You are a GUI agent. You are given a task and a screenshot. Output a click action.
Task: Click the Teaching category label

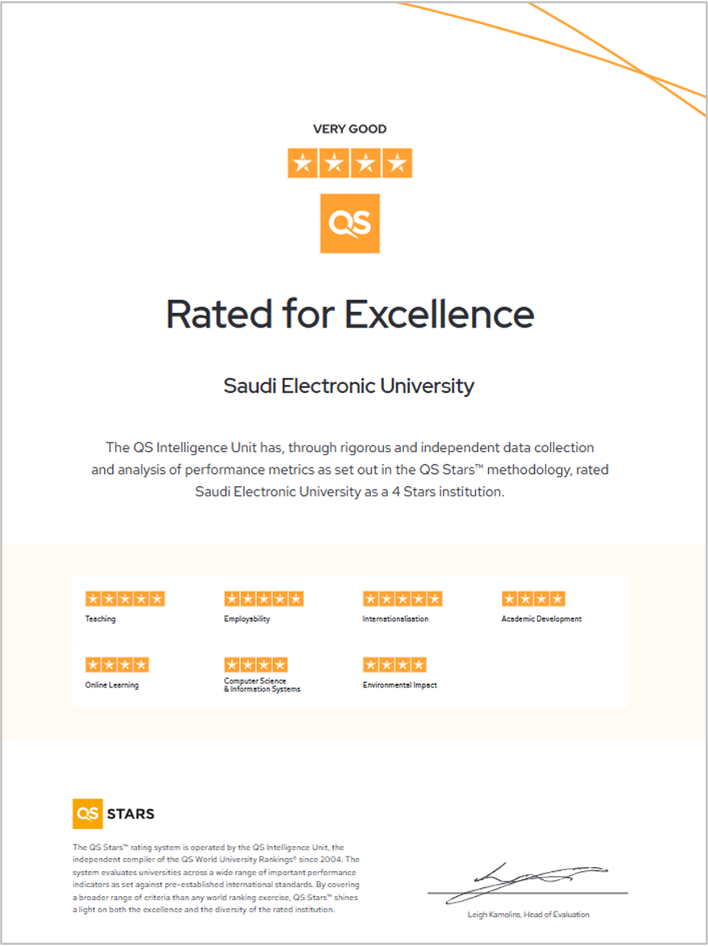coord(100,619)
